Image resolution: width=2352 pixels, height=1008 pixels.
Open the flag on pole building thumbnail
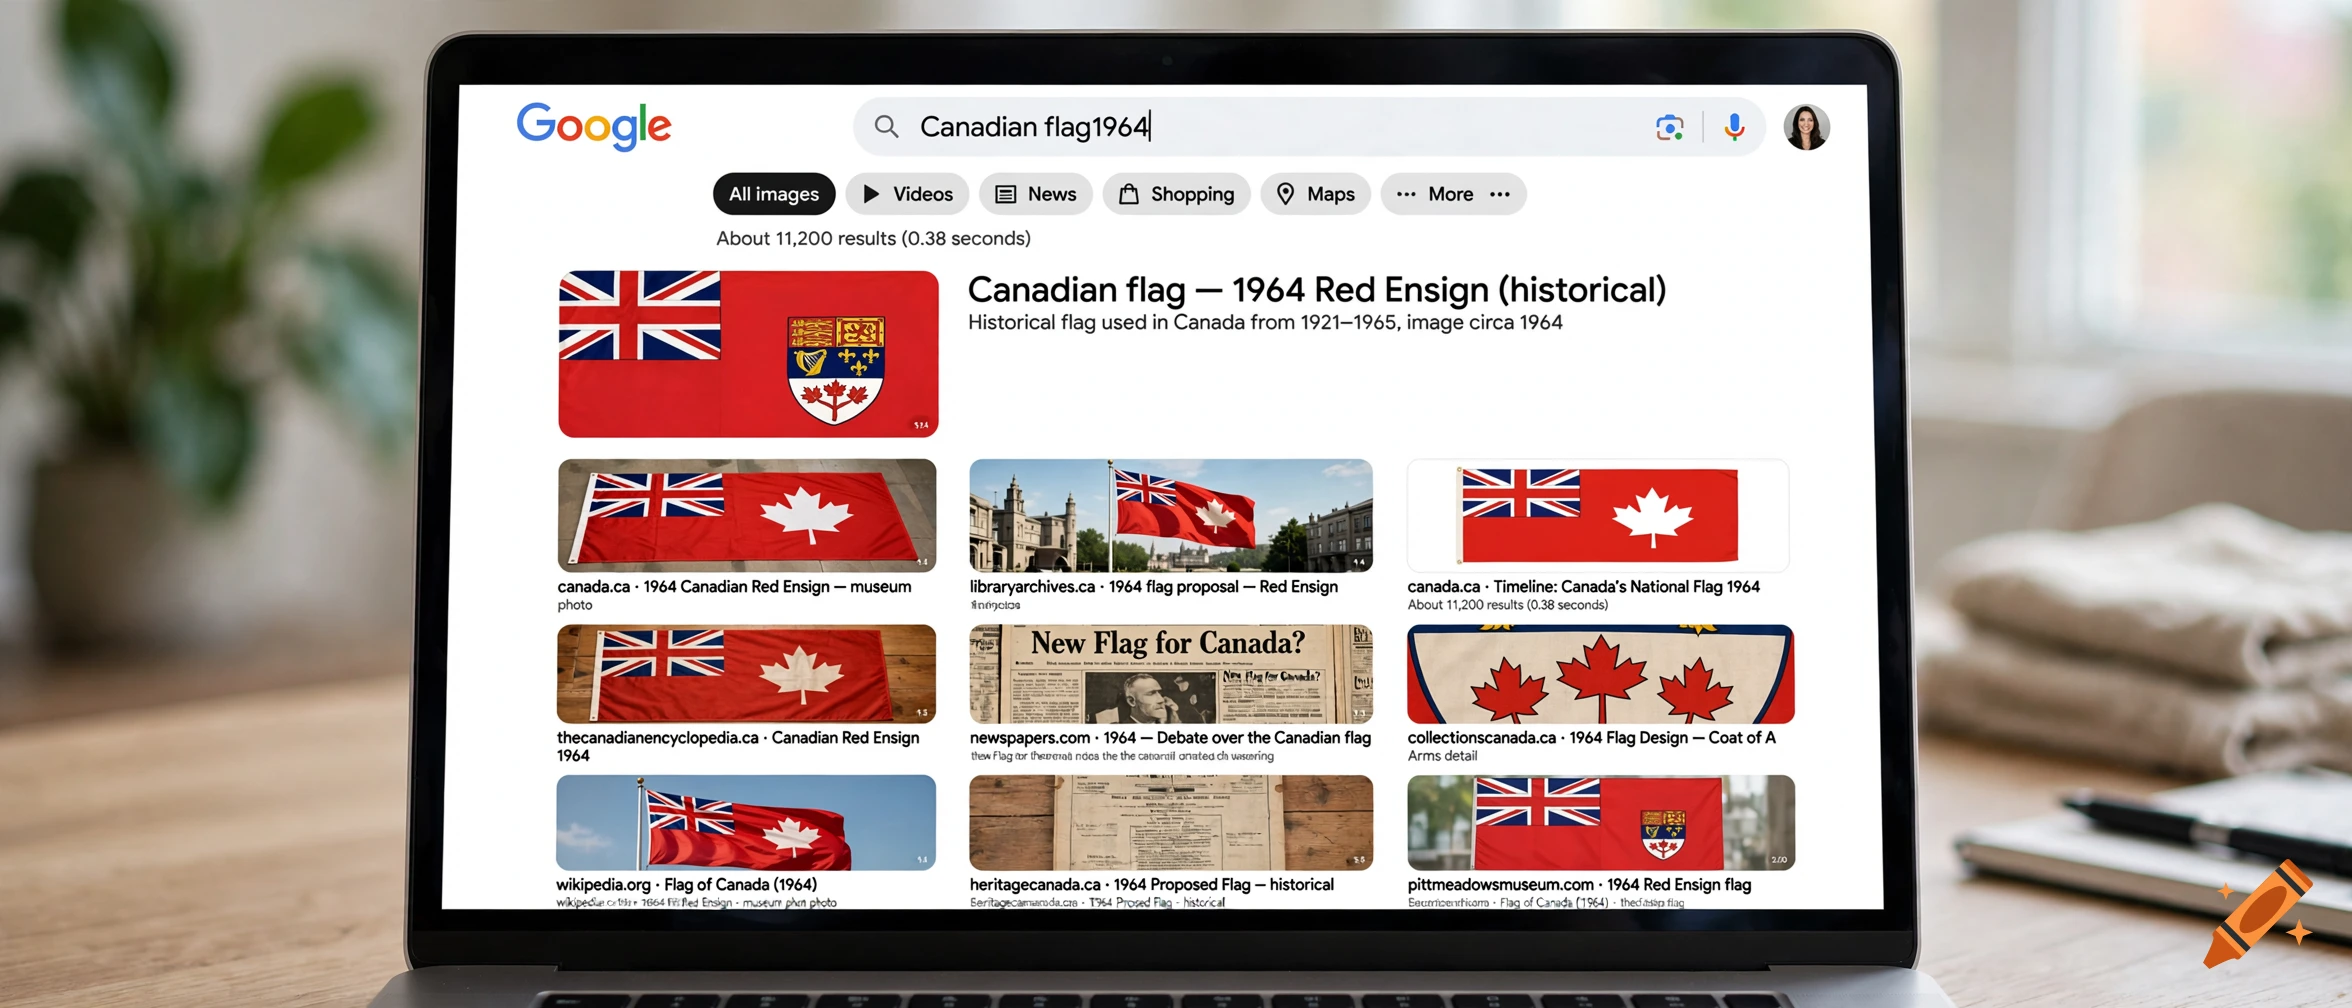coord(1171,515)
